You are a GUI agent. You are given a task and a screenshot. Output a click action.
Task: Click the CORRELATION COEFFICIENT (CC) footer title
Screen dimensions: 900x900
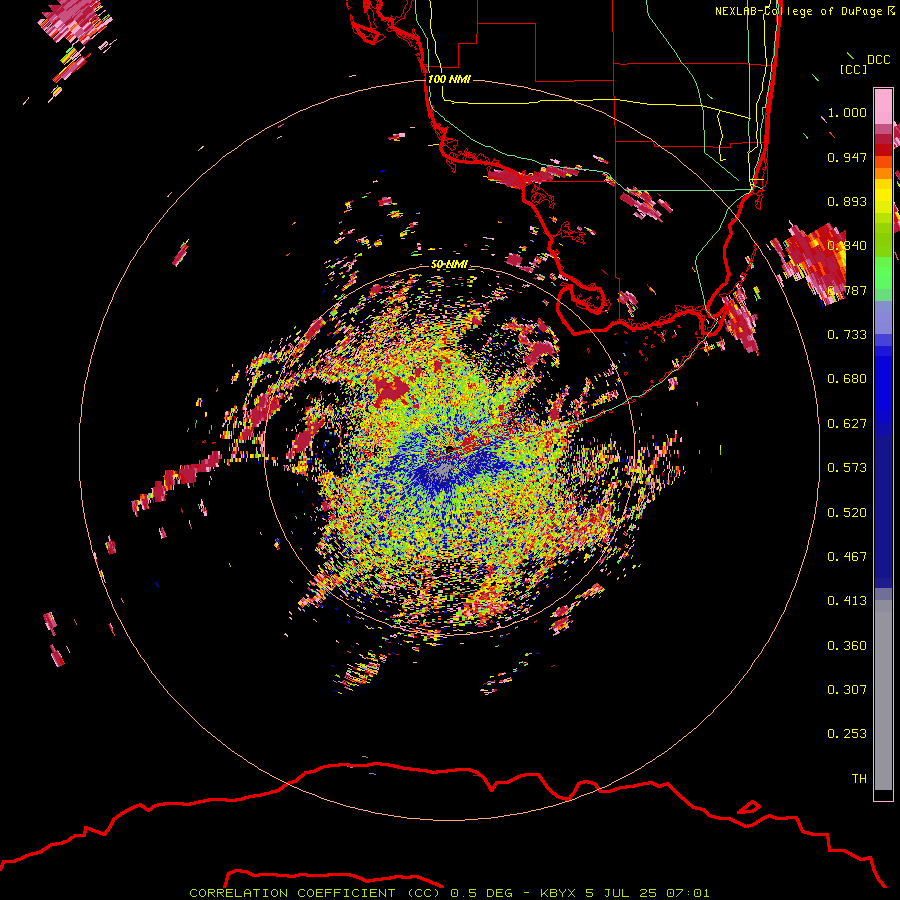pyautogui.click(x=315, y=893)
